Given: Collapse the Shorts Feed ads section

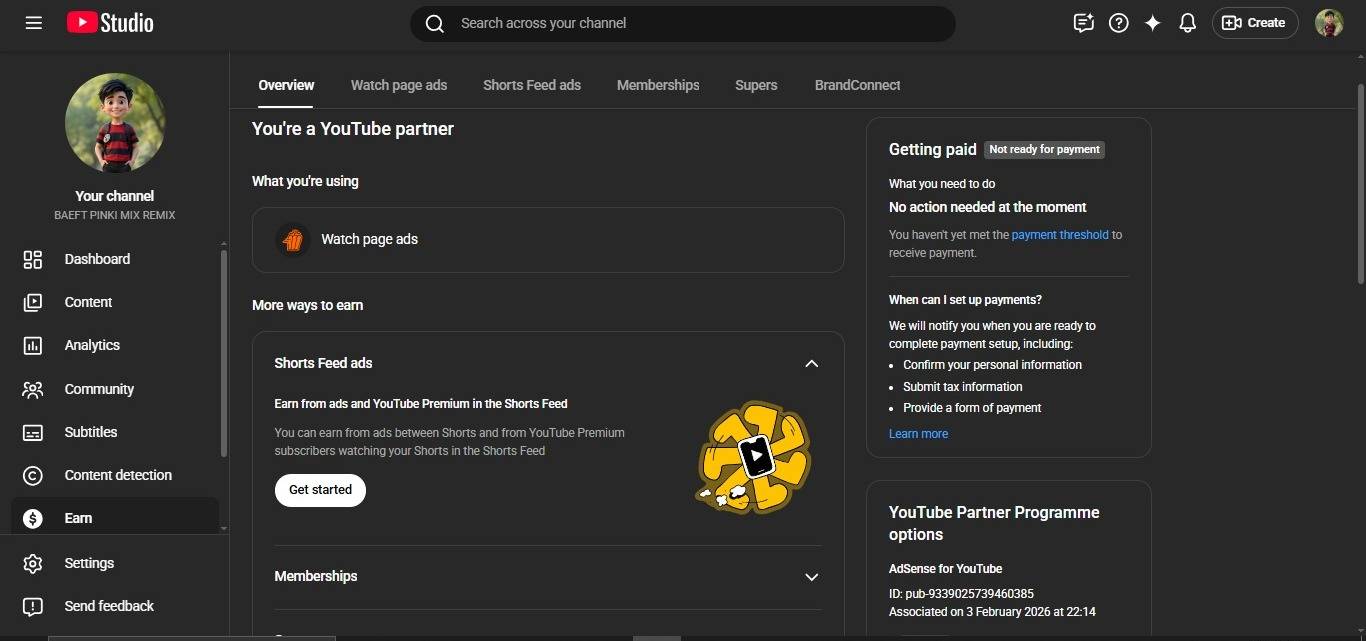Looking at the screenshot, I should [x=811, y=363].
